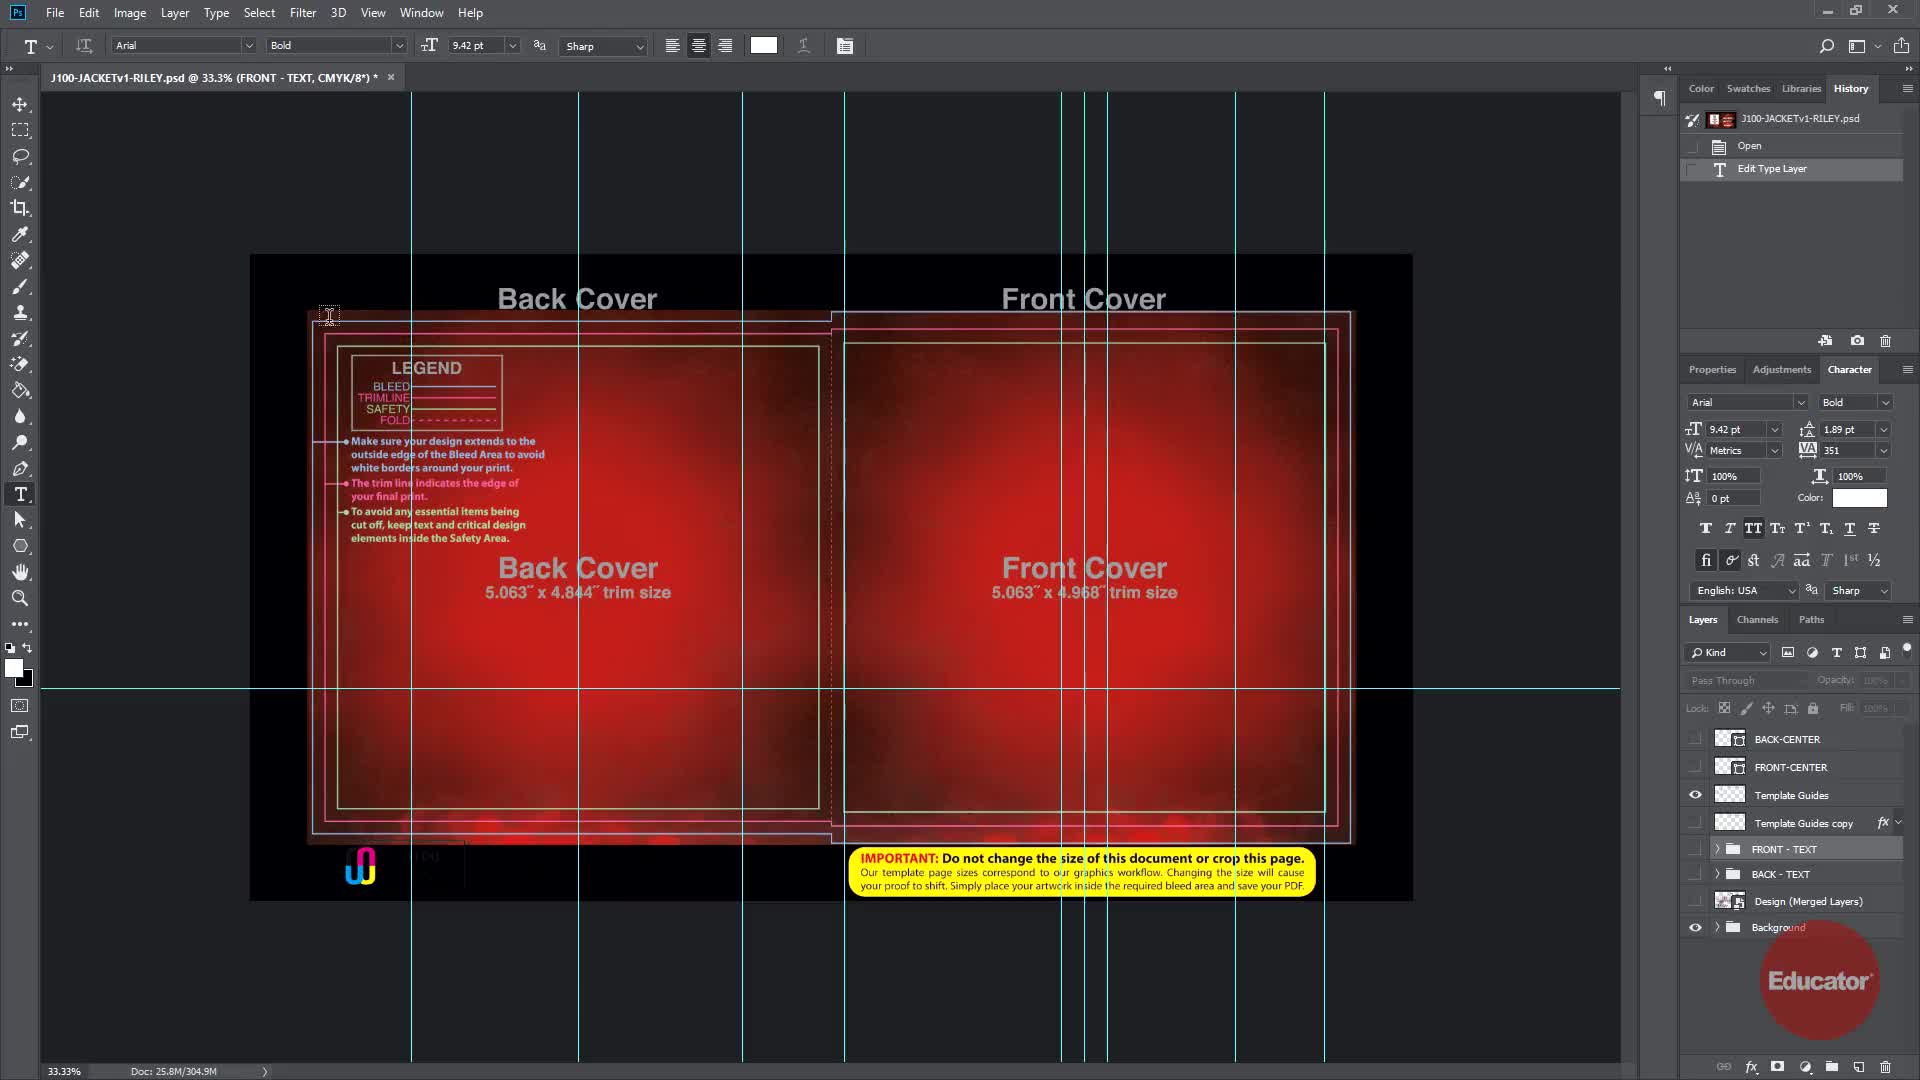Screen dimensions: 1920x1080
Task: Click the Character panel text color swatch
Action: pyautogui.click(x=1858, y=498)
